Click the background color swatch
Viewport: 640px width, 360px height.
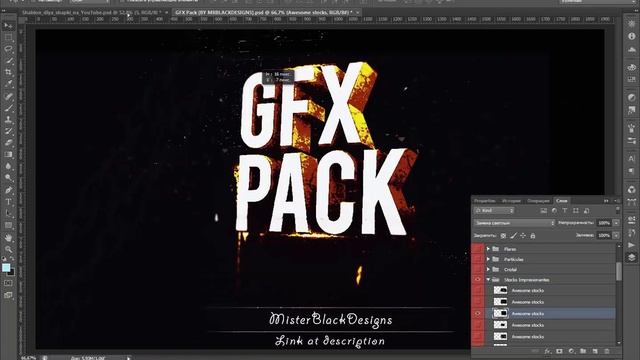(11, 272)
